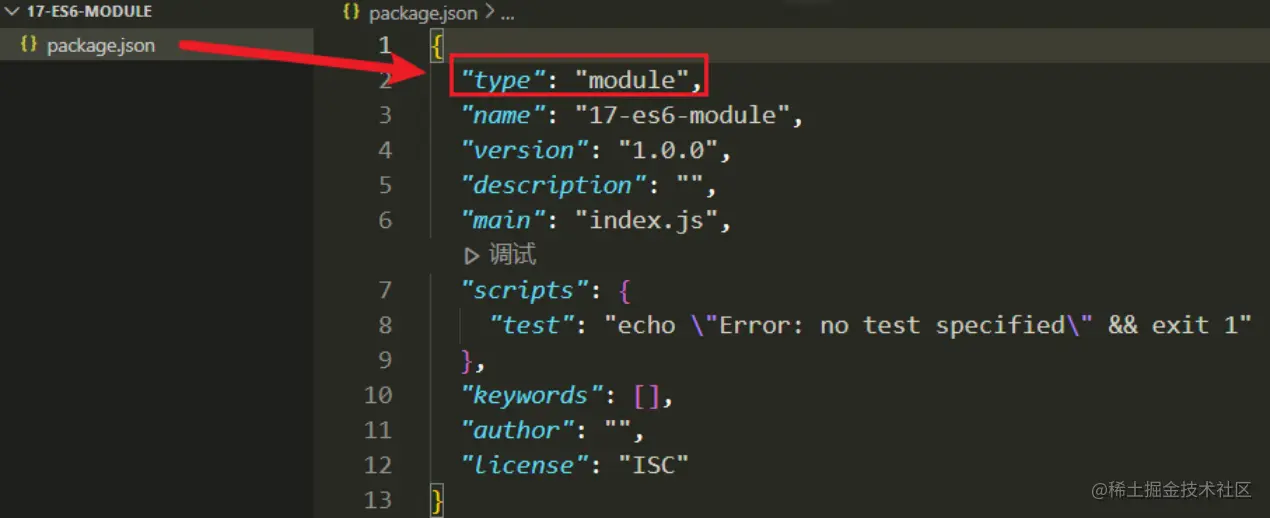Image resolution: width=1270 pixels, height=518 pixels.
Task: Click the "index.js" value
Action: [646, 221]
